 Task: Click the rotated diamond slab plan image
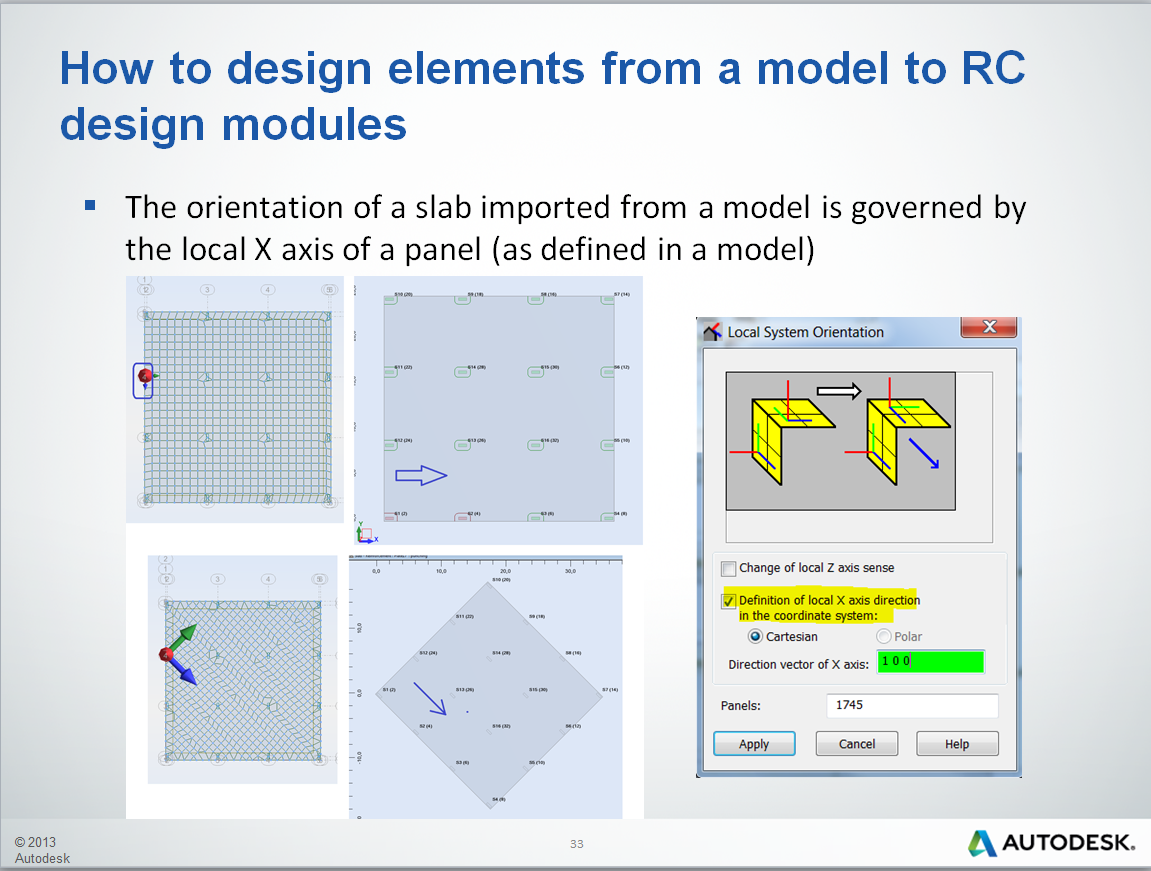click(x=486, y=687)
